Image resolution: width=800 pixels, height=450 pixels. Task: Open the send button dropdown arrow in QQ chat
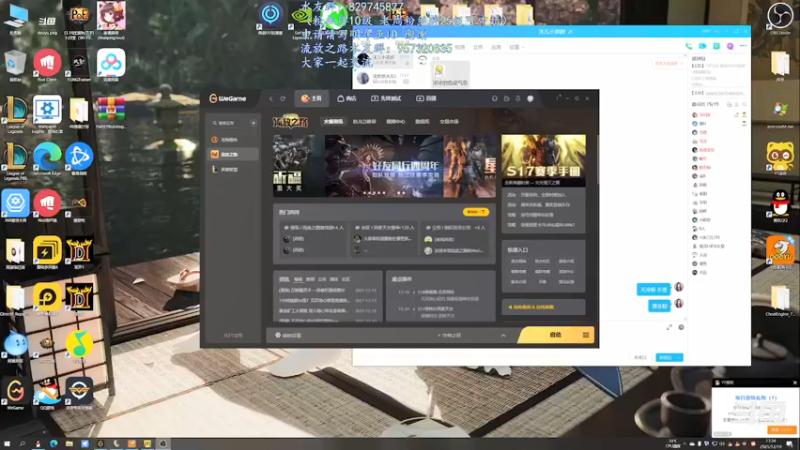click(x=679, y=358)
